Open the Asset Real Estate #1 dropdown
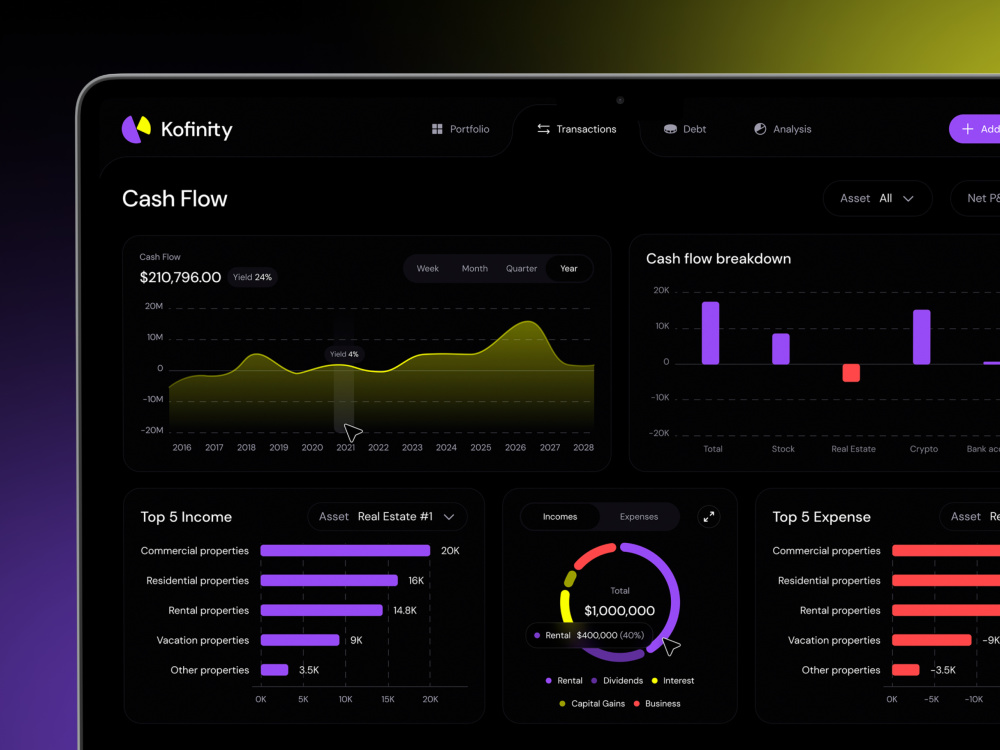Screen dimensions: 1000x750 click(387, 517)
